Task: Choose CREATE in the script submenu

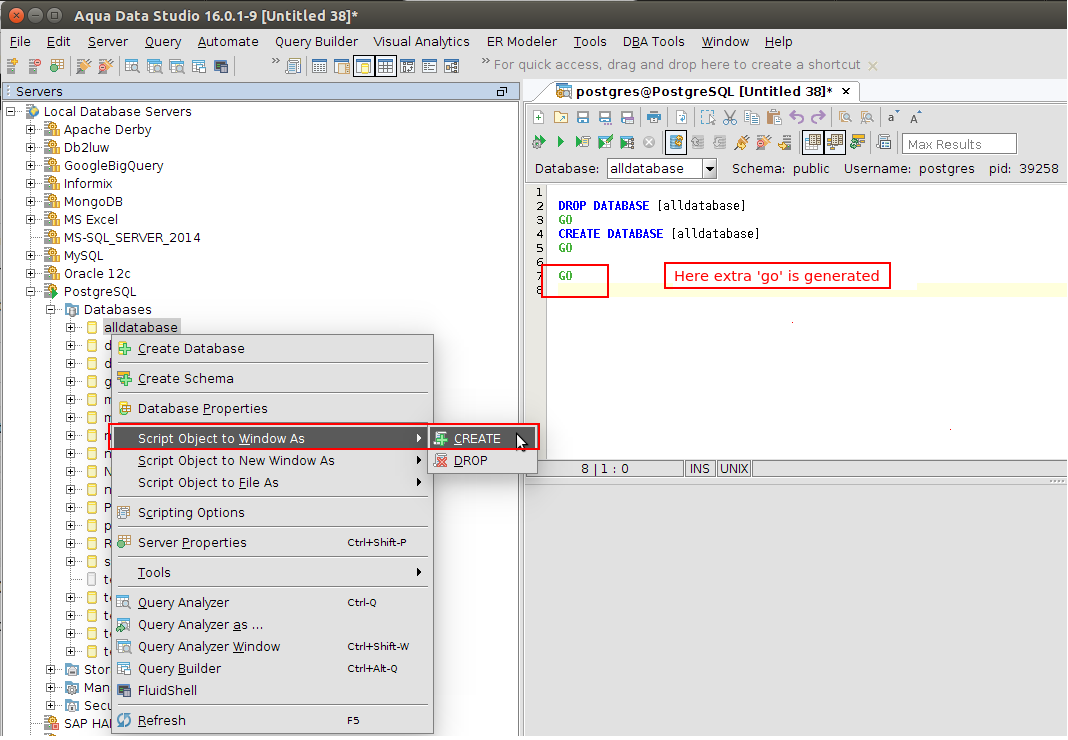Action: (x=483, y=439)
